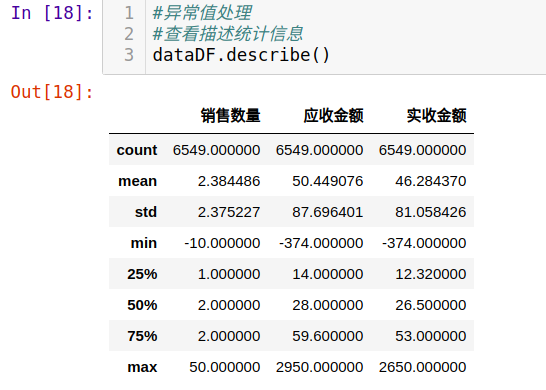Click the 25% value 1.000000

(x=229, y=274)
